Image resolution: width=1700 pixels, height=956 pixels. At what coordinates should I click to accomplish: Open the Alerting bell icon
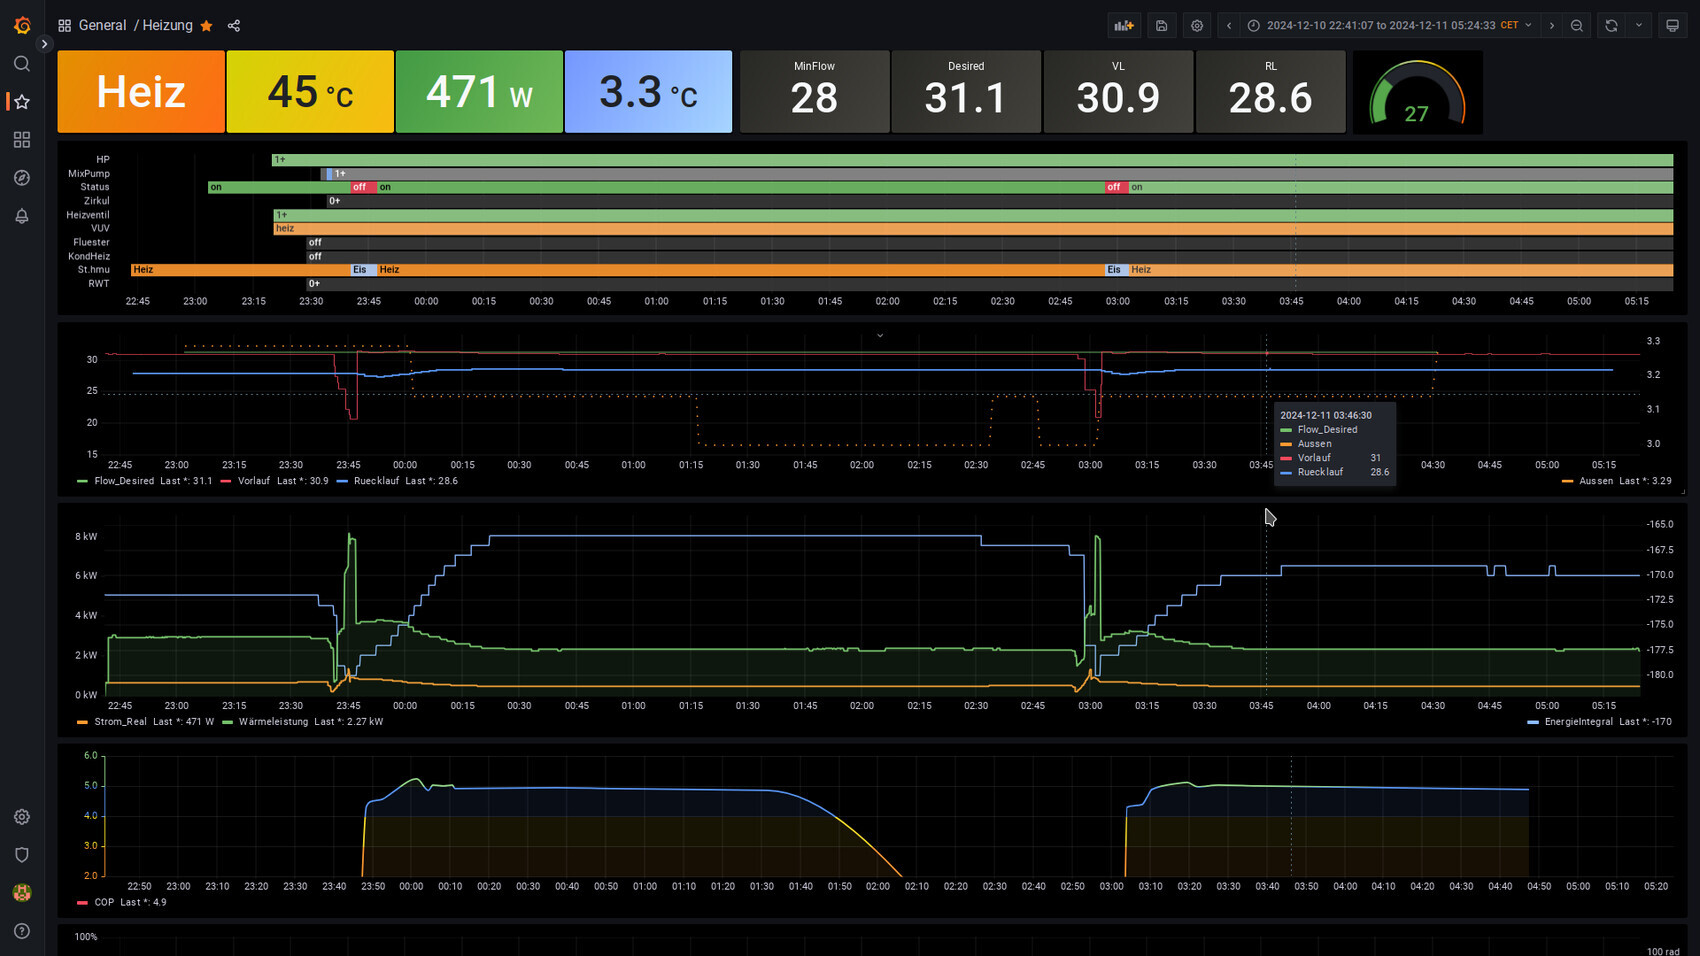click(x=22, y=216)
